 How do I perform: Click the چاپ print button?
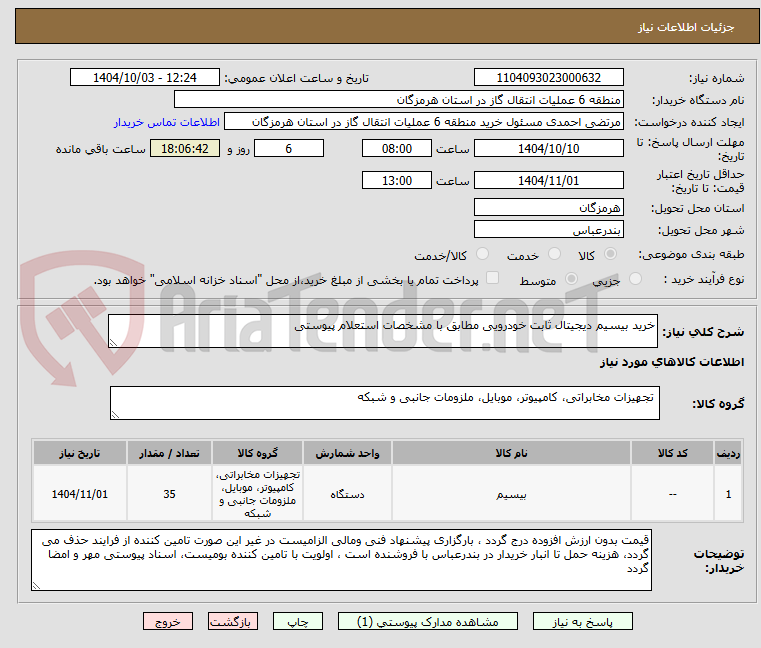tap(298, 621)
